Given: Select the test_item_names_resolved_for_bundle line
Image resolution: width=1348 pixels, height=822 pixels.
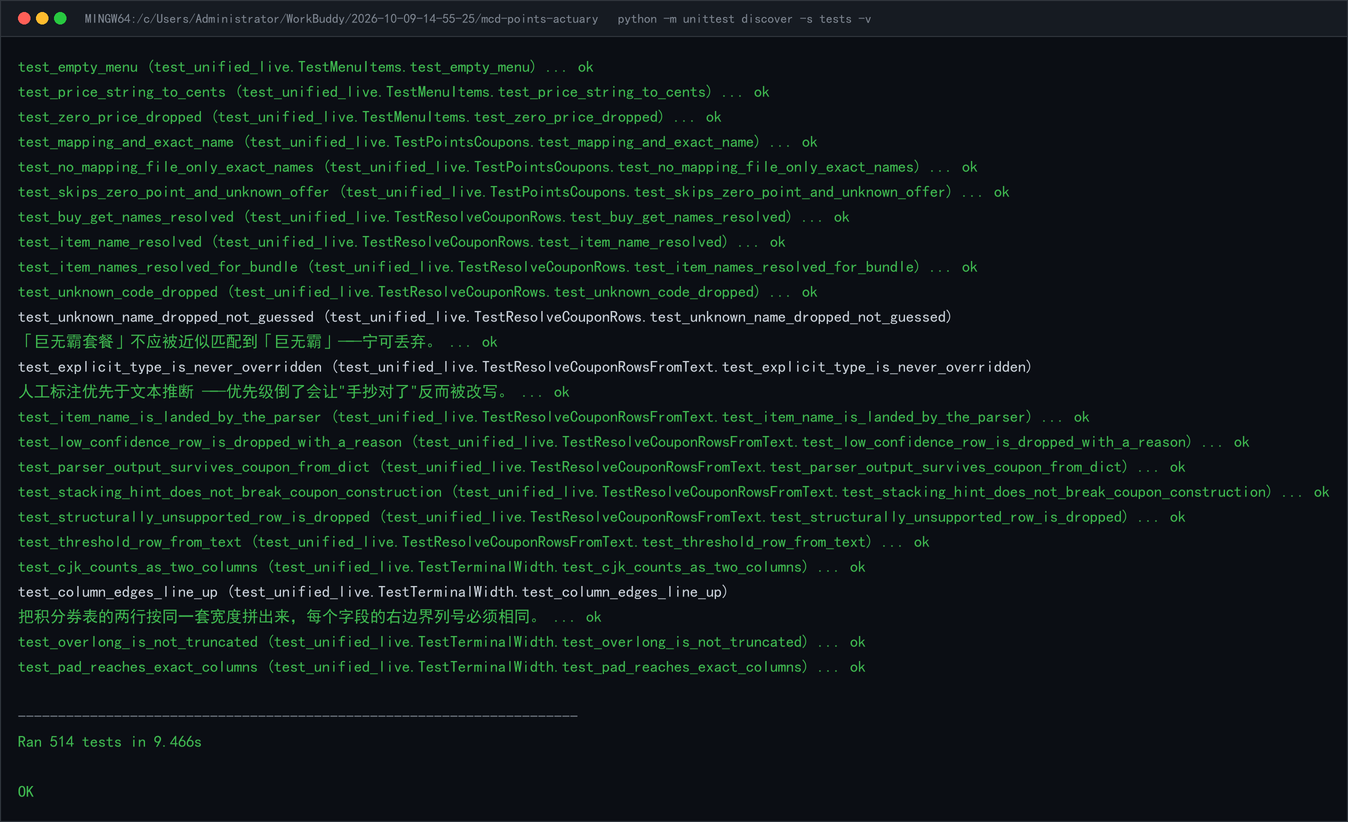Looking at the screenshot, I should (x=497, y=267).
